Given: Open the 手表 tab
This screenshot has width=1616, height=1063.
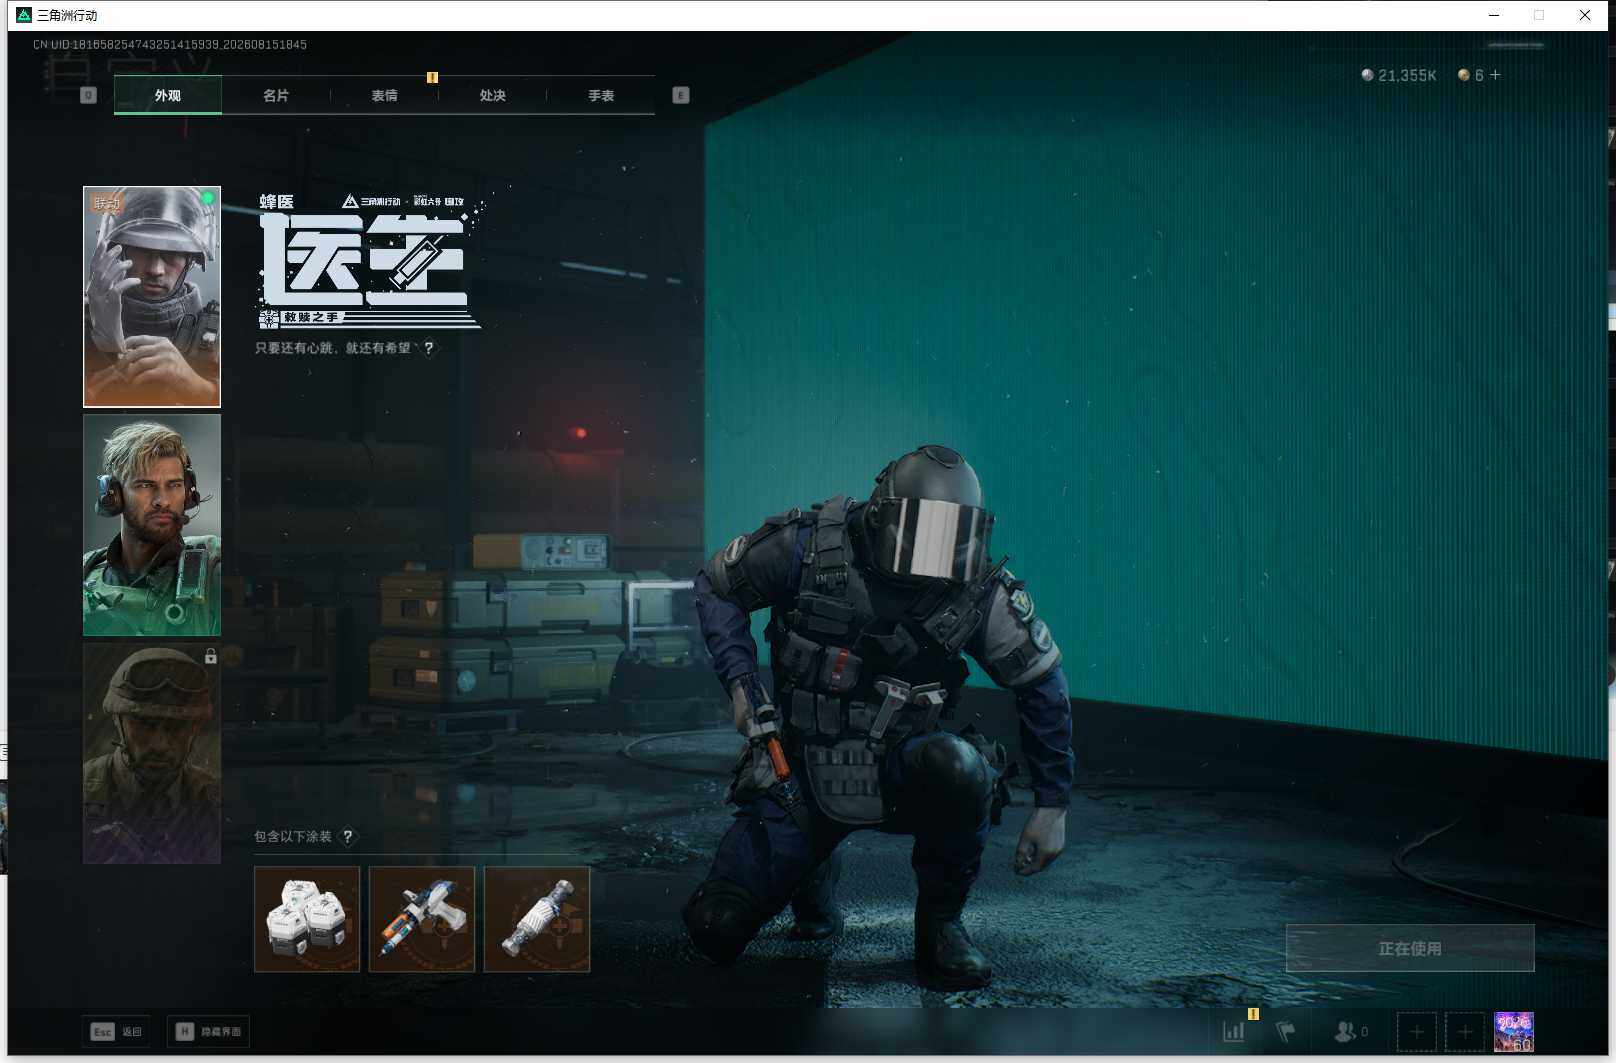Looking at the screenshot, I should [601, 95].
